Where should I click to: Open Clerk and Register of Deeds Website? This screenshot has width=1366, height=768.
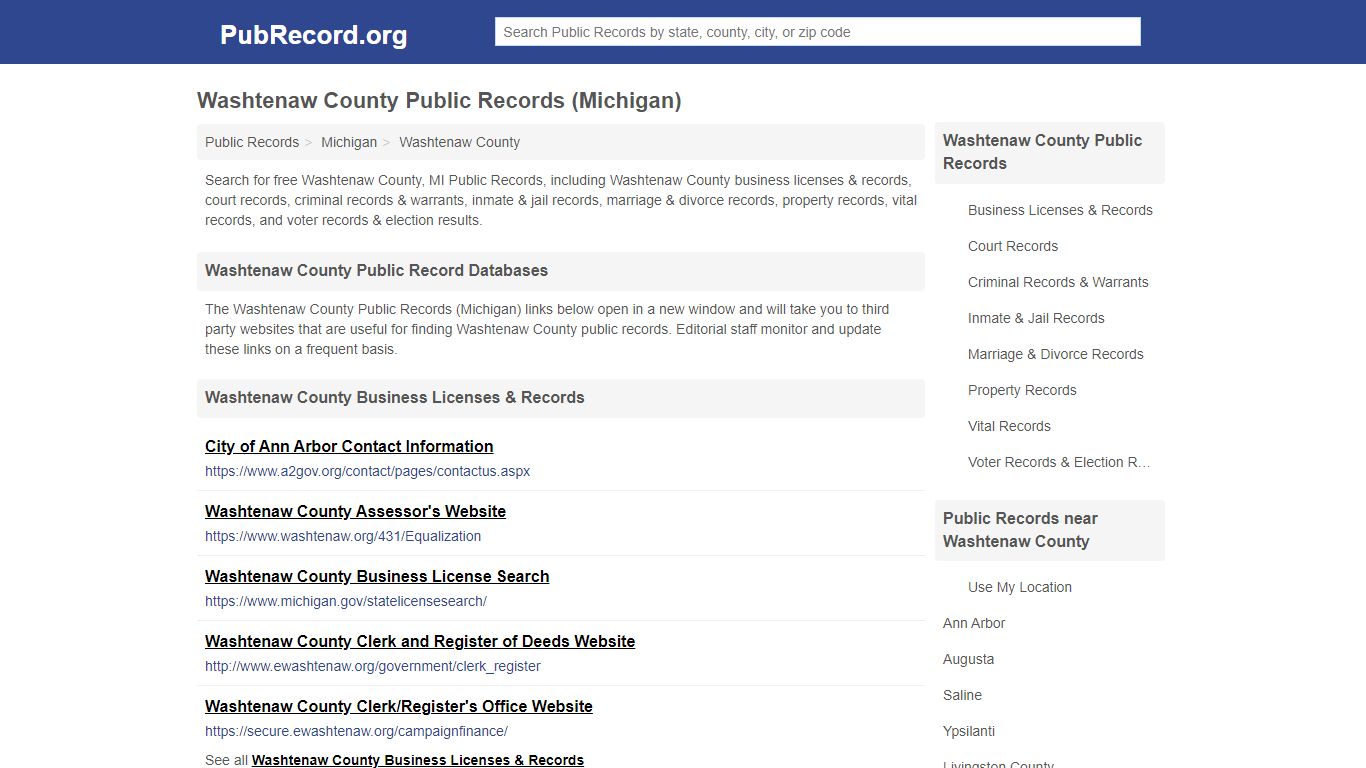[420, 641]
